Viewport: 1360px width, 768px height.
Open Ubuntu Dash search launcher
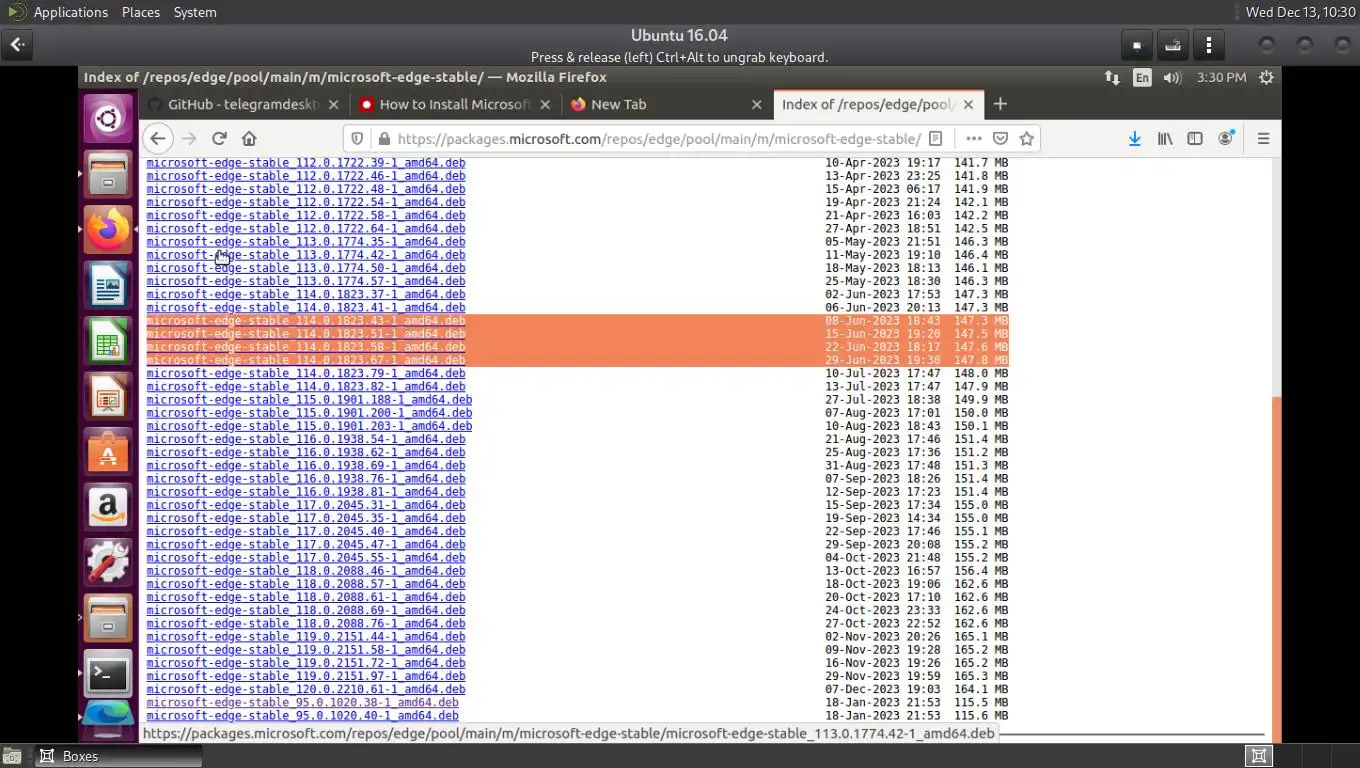108,121
